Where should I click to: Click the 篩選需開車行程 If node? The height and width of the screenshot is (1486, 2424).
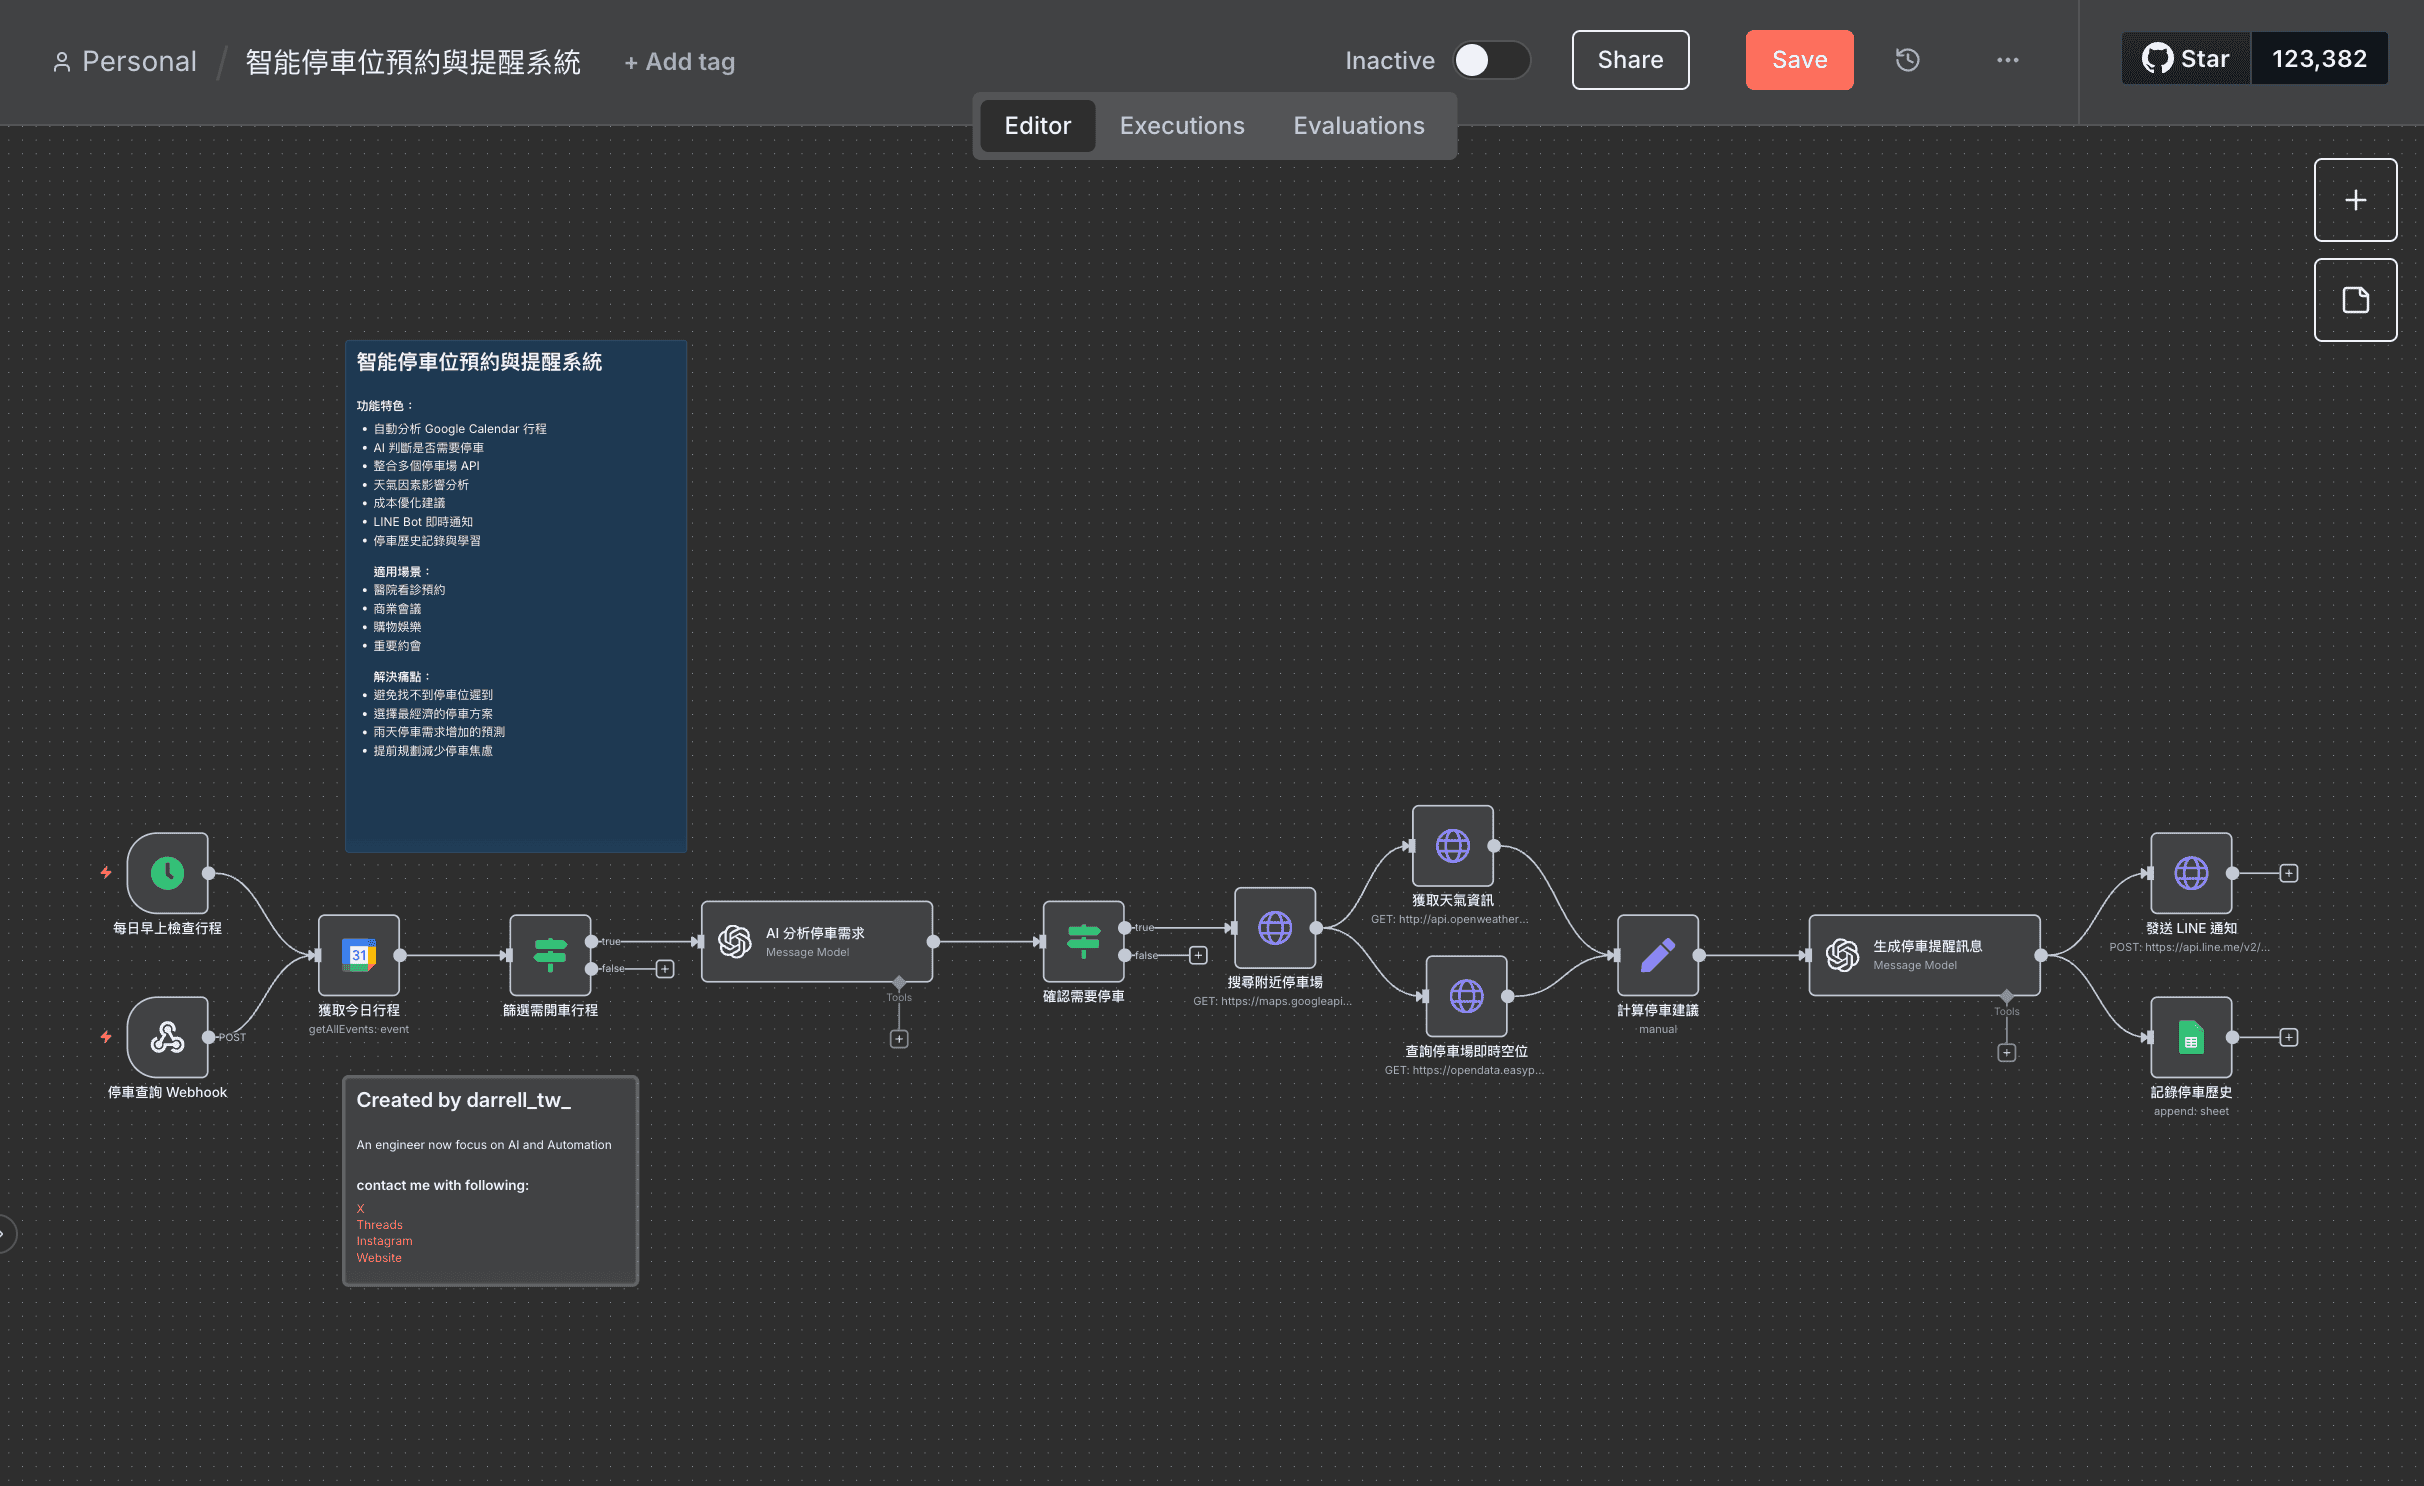point(550,955)
